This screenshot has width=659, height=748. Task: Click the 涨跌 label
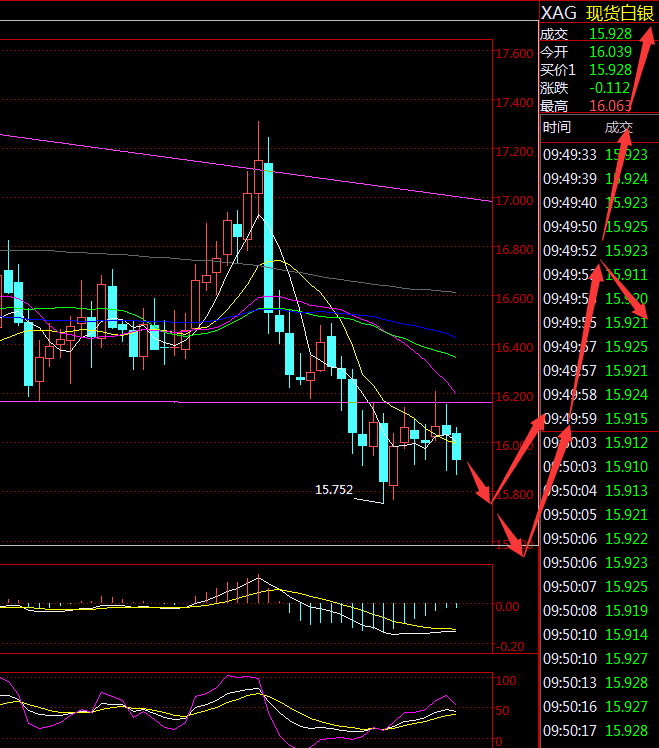coord(554,88)
